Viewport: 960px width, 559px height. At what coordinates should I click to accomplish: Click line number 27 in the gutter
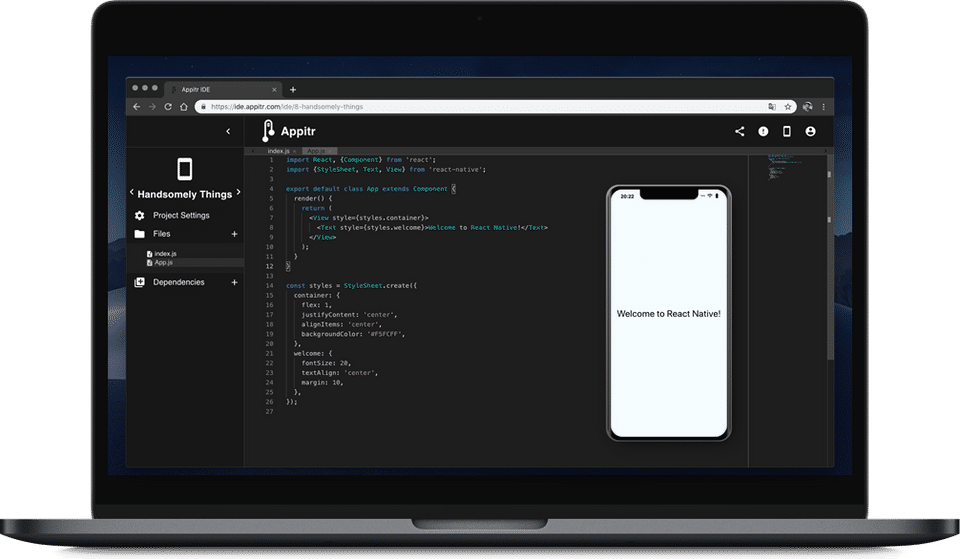(269, 411)
